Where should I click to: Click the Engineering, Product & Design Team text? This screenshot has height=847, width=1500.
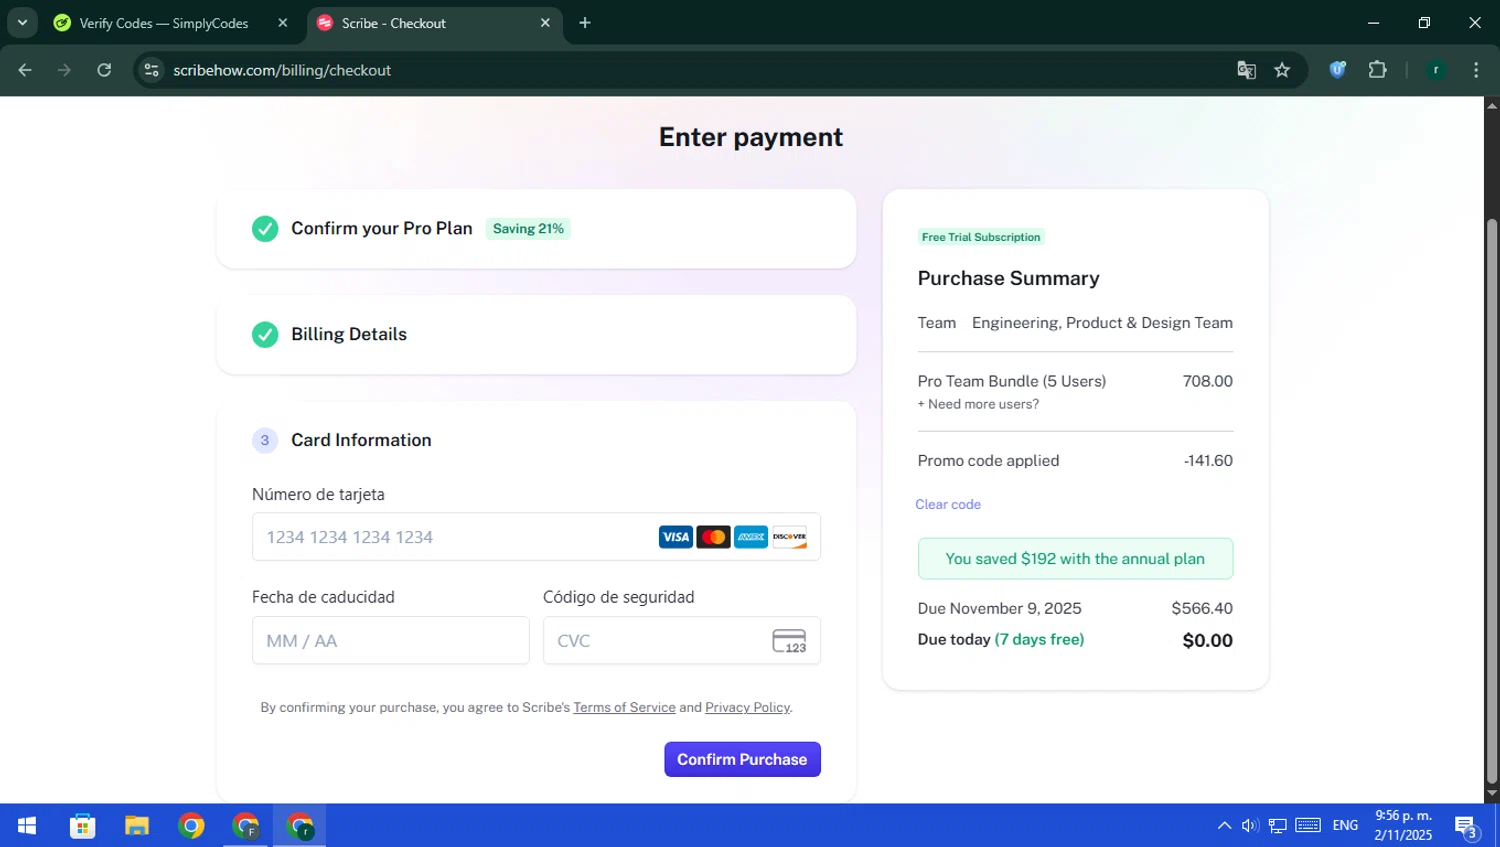(x=1102, y=323)
